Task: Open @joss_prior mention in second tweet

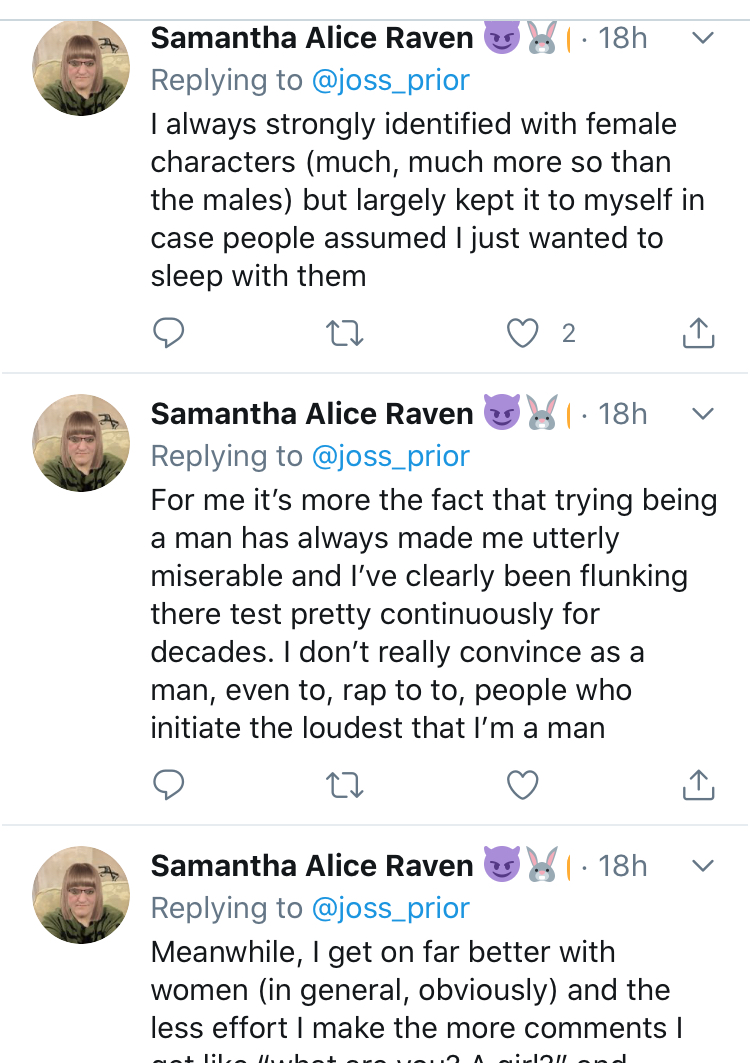Action: coord(390,456)
